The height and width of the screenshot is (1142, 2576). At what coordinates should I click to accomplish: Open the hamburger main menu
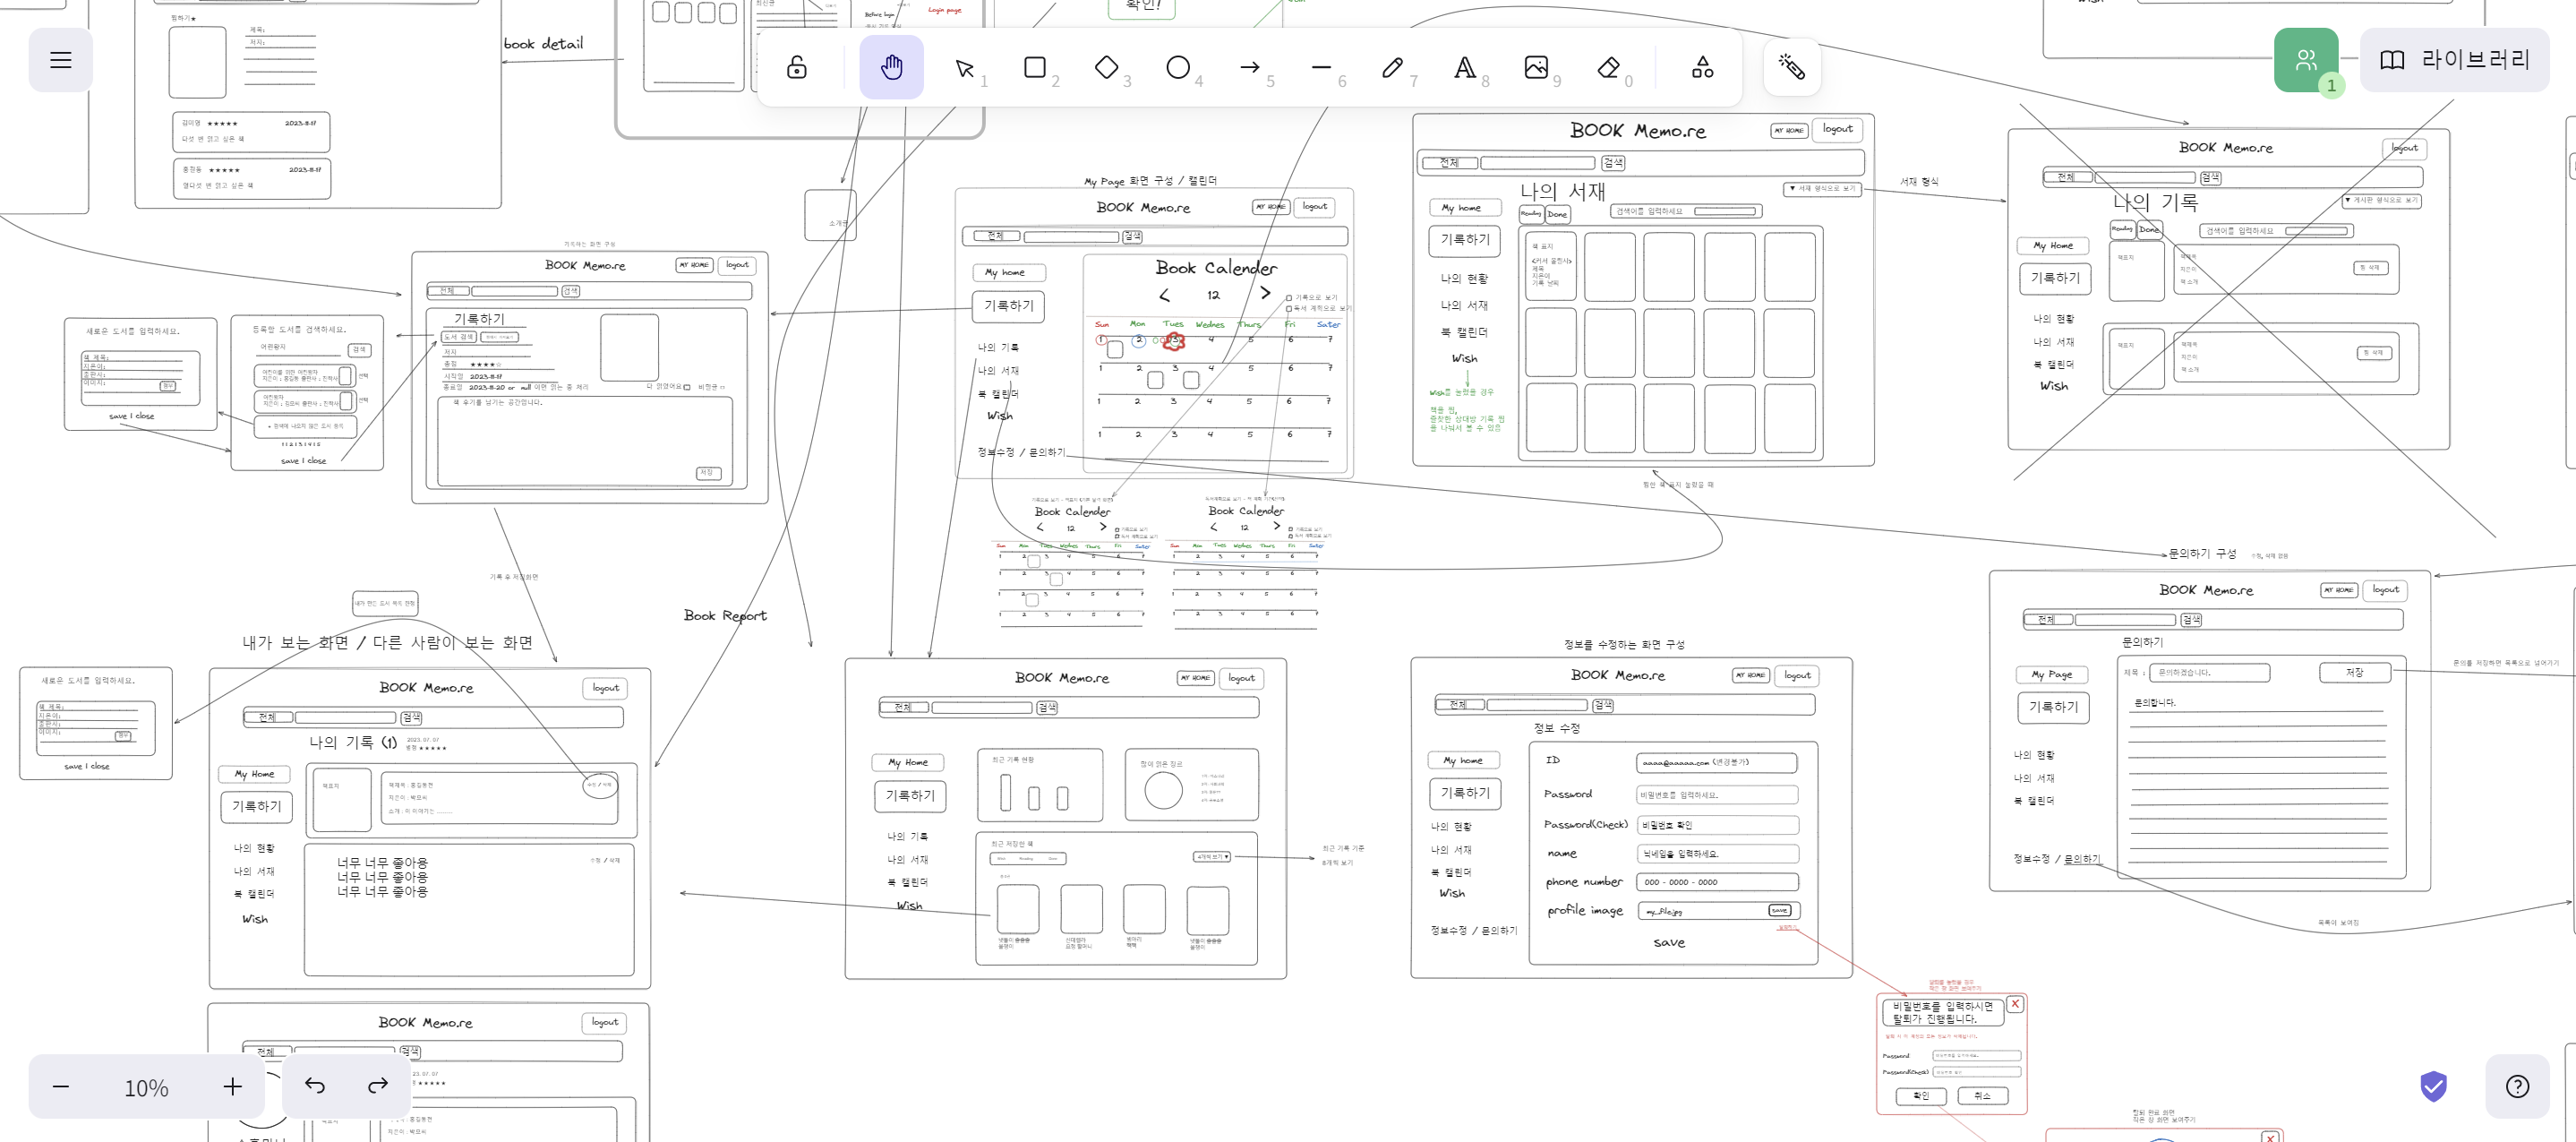pyautogui.click(x=61, y=60)
